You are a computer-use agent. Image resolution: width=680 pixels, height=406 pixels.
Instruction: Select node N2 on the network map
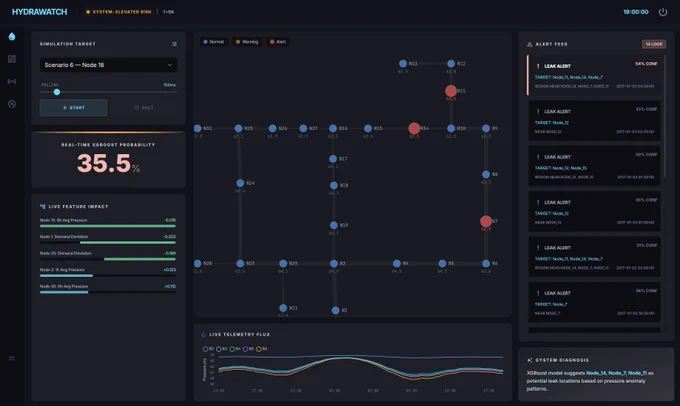point(335,310)
